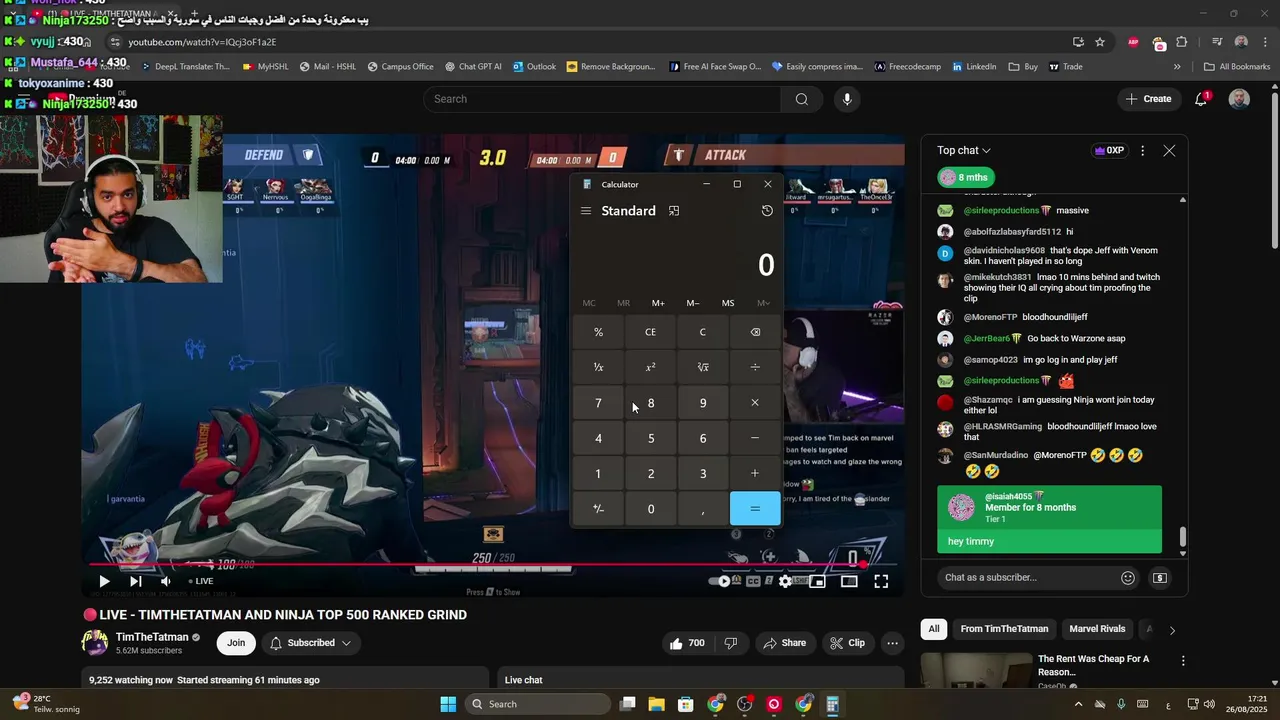Mute the video volume icon
Viewport: 1280px width, 720px height.
[x=166, y=581]
